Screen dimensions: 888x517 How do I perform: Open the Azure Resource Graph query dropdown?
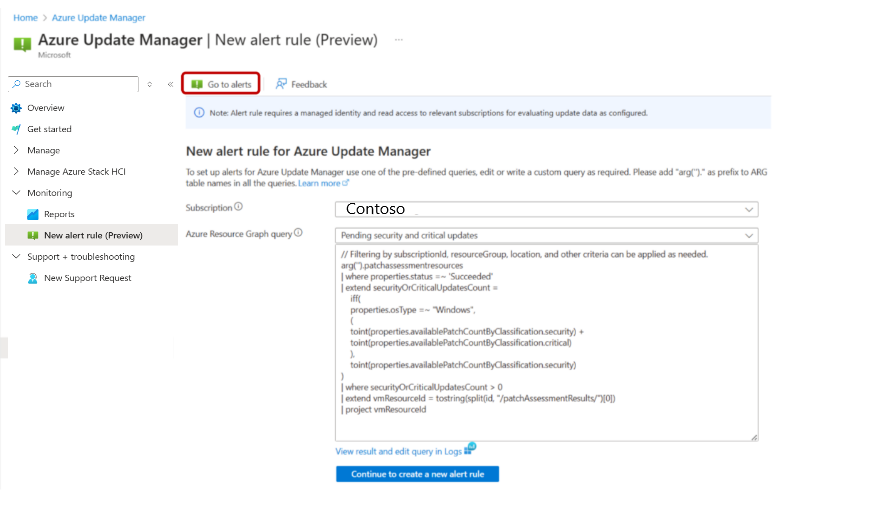coord(547,235)
